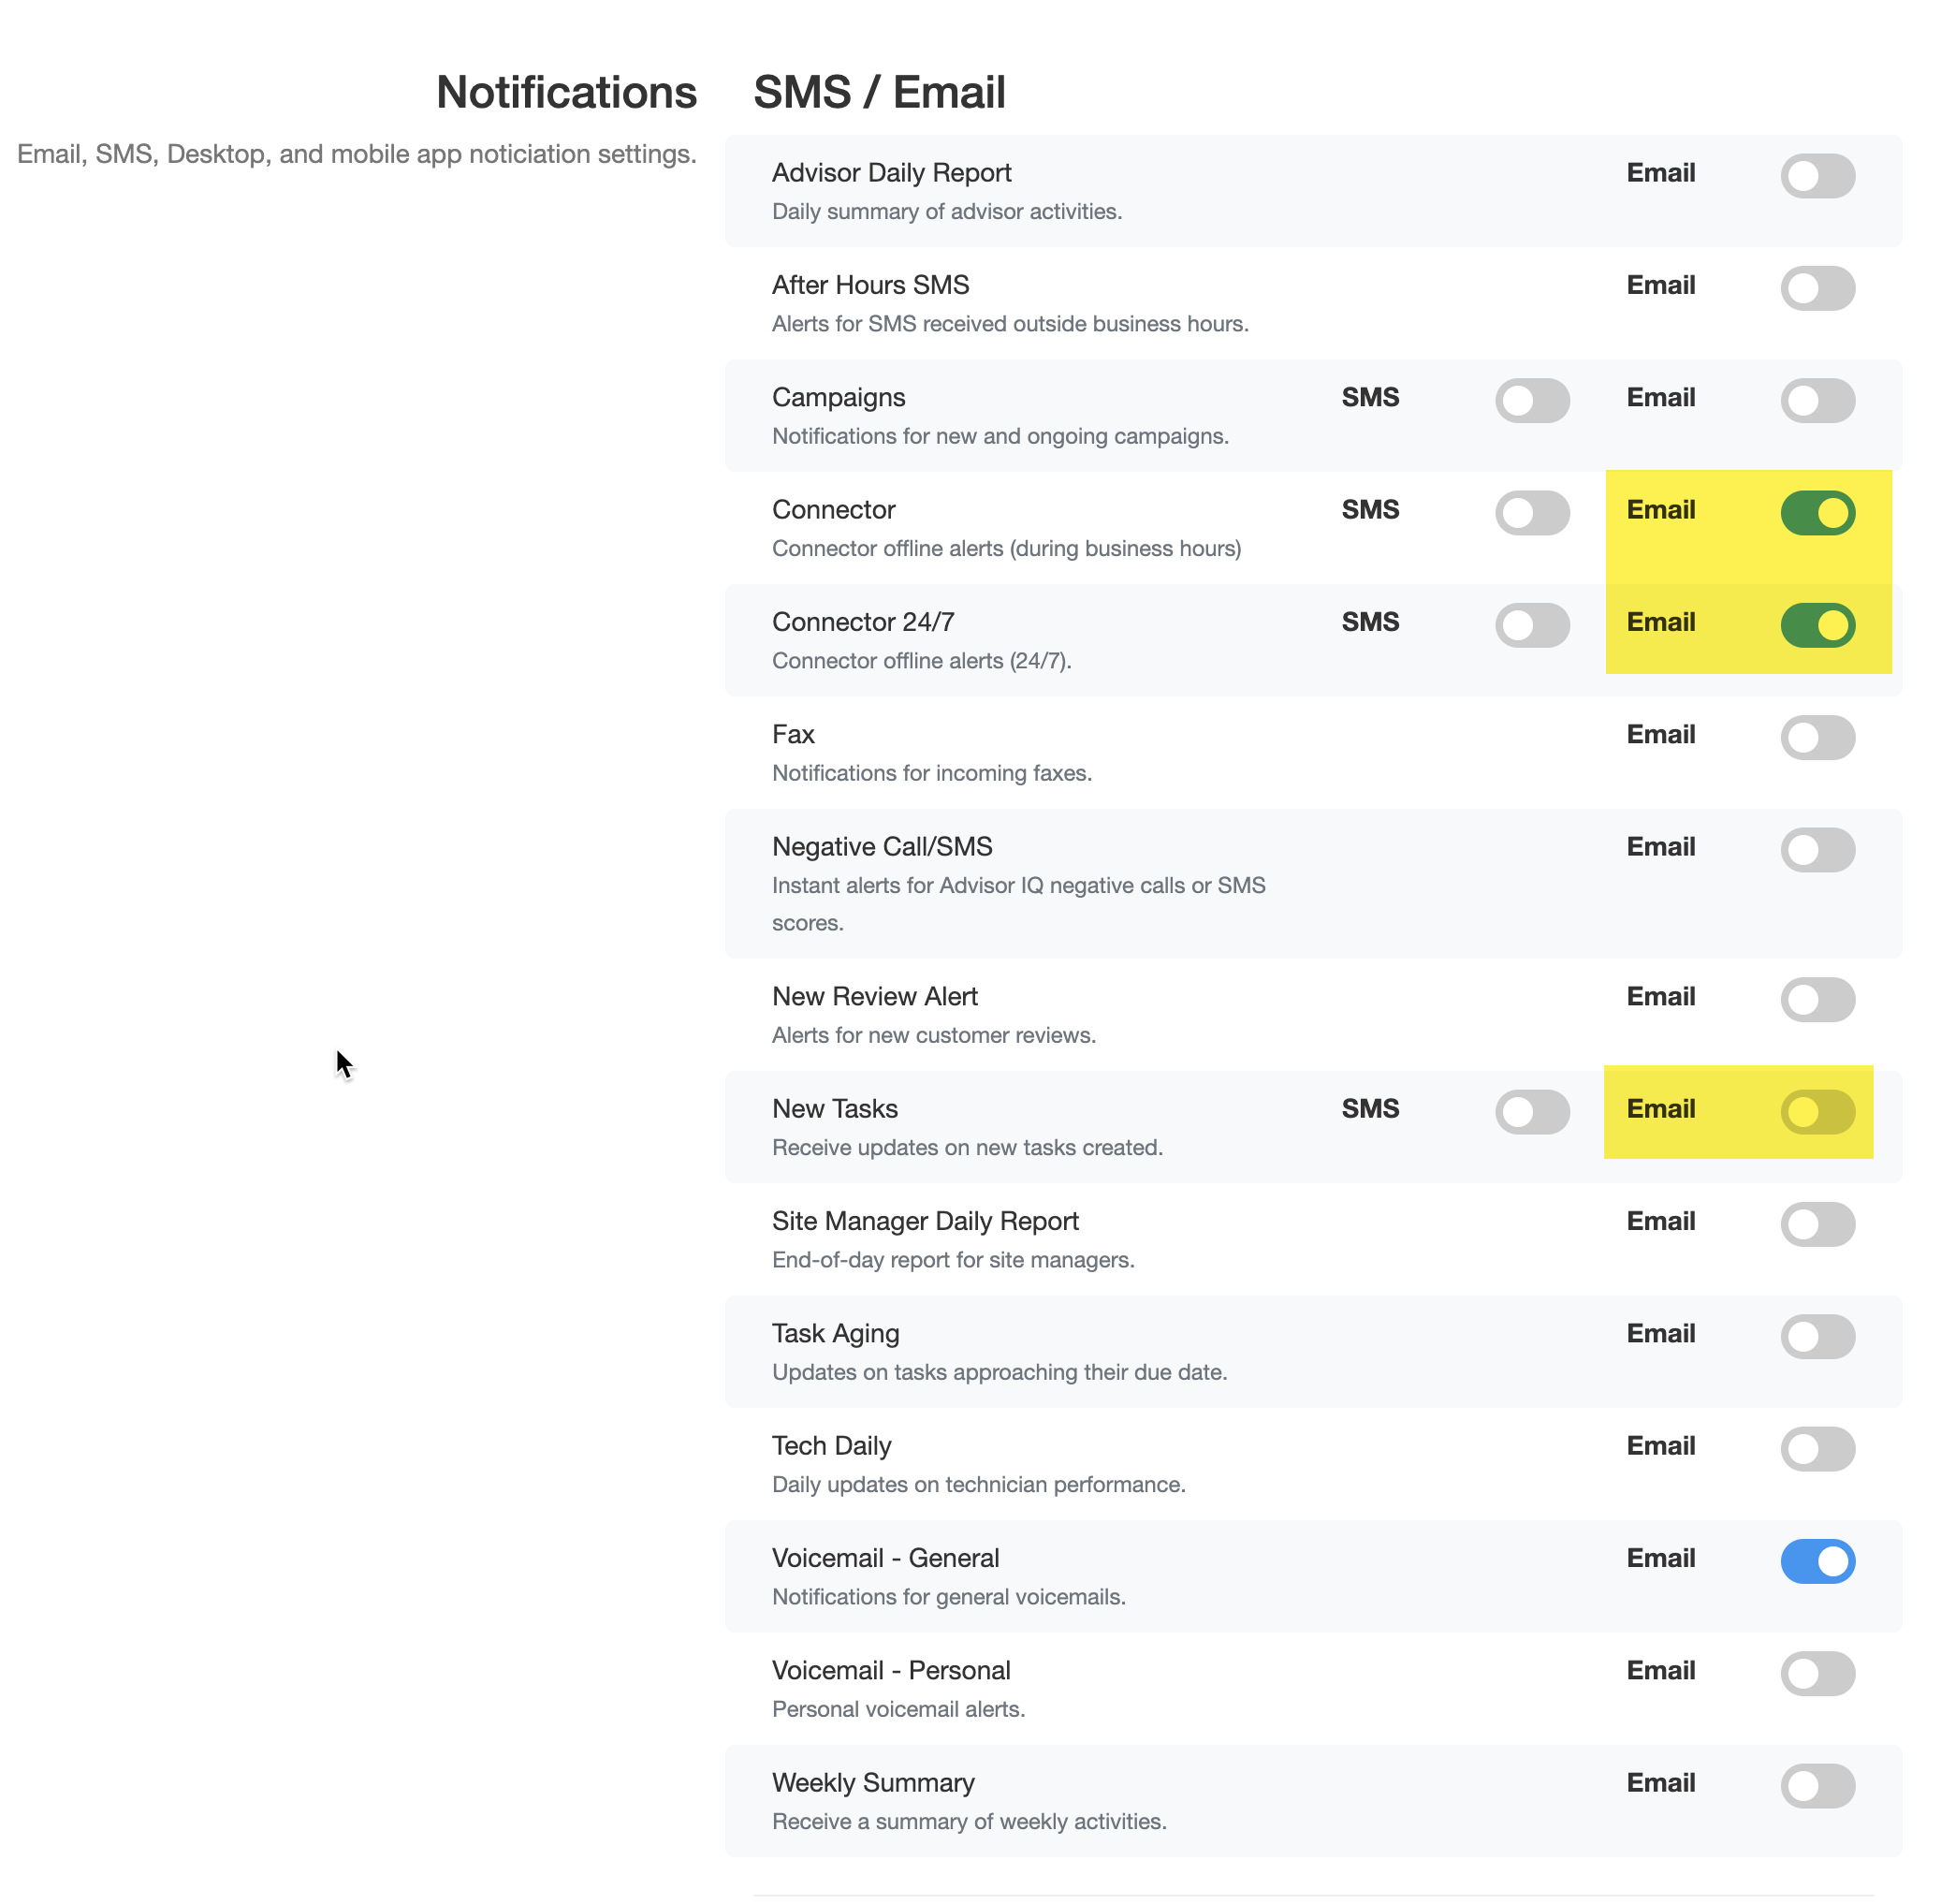Screen dimensions: 1941x1904
Task: Turn on Tech Daily email toggle
Action: 1817,1449
